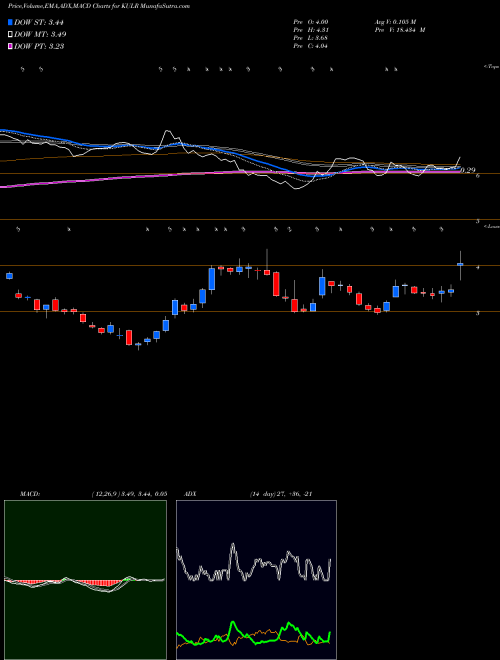Click the Pre O: 4.00 value
The image size is (500, 660).
pos(311,22)
